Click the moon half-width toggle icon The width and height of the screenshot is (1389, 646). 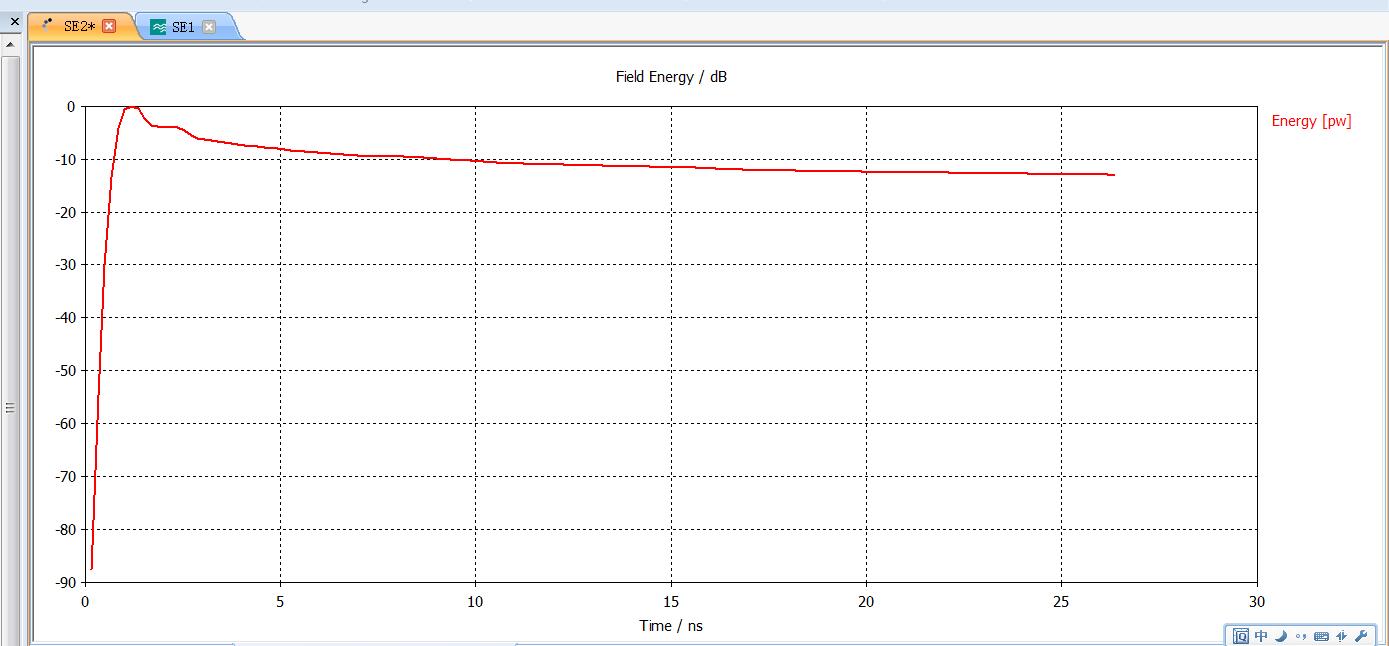(x=1281, y=636)
